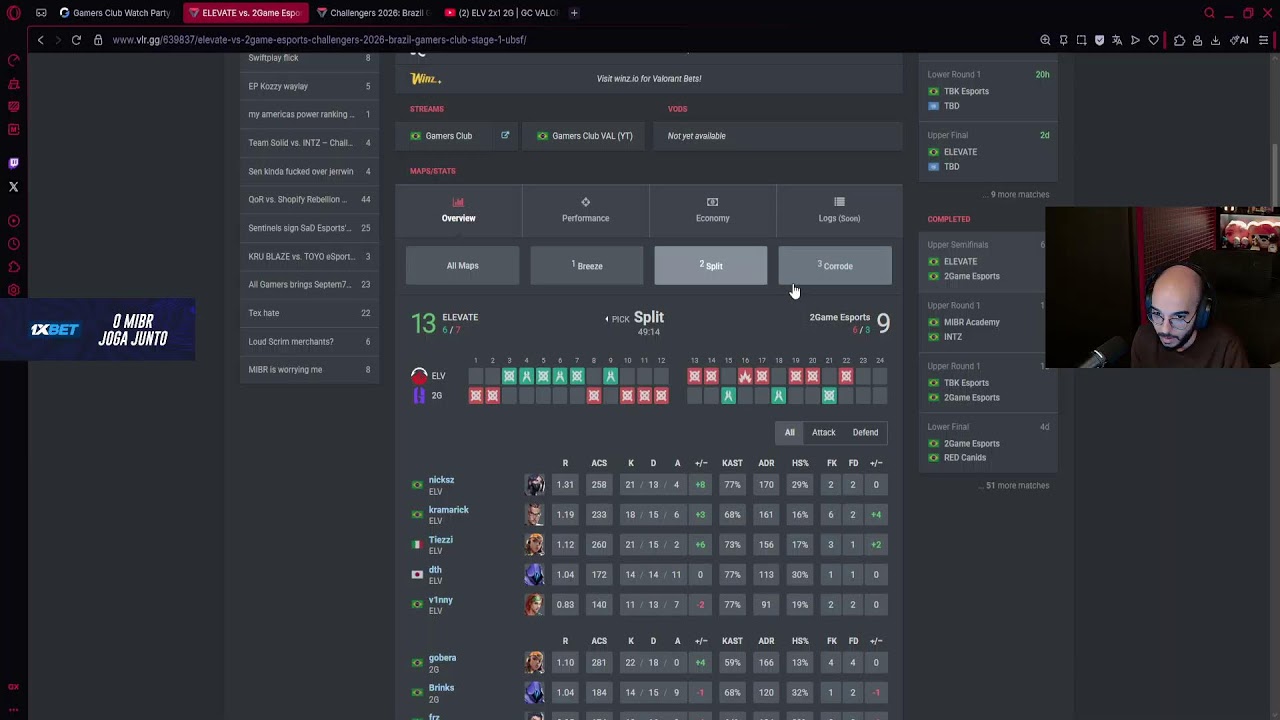Switch to the Gamers Club Watch Party tab

coord(115,13)
